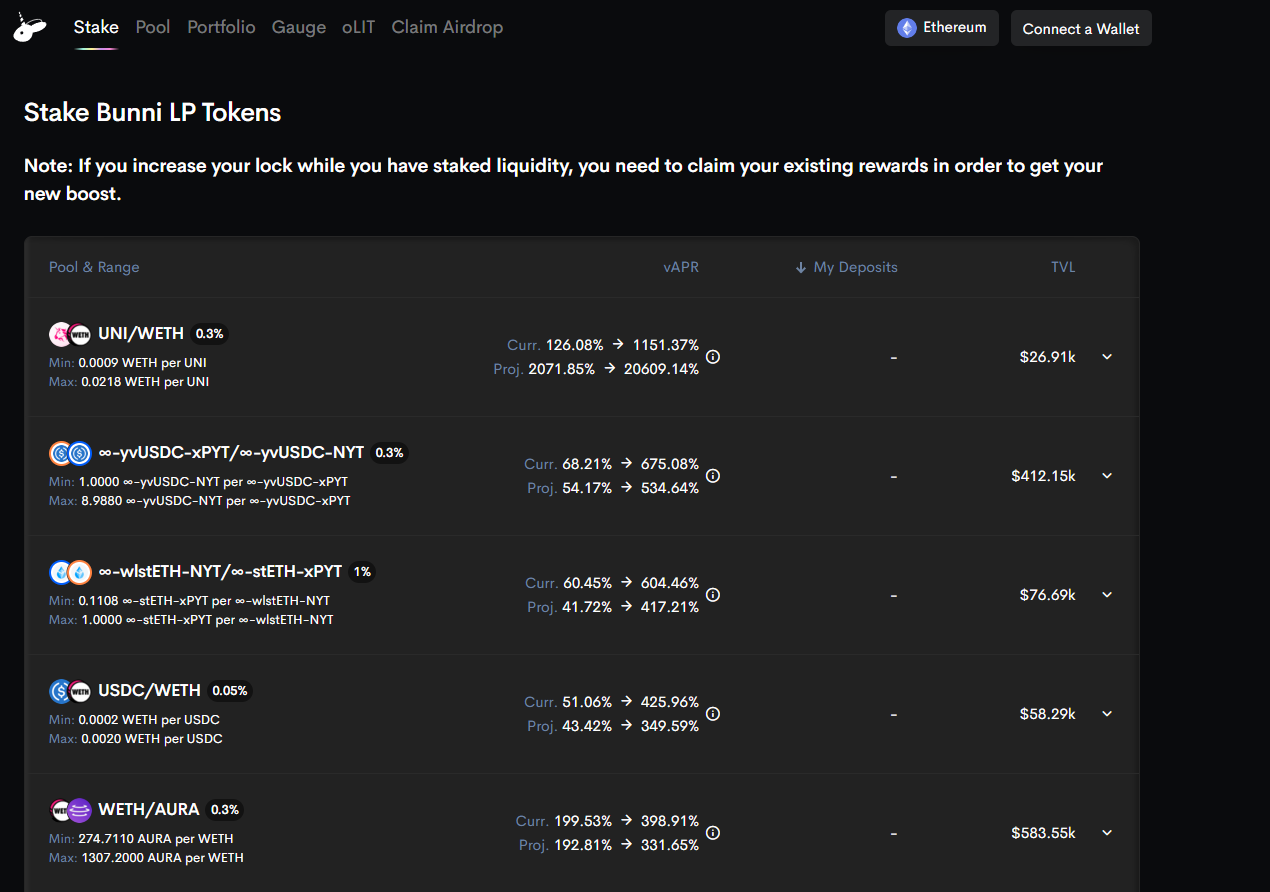Sort the table by My Deposits
This screenshot has height=892, width=1270.
tap(846, 267)
